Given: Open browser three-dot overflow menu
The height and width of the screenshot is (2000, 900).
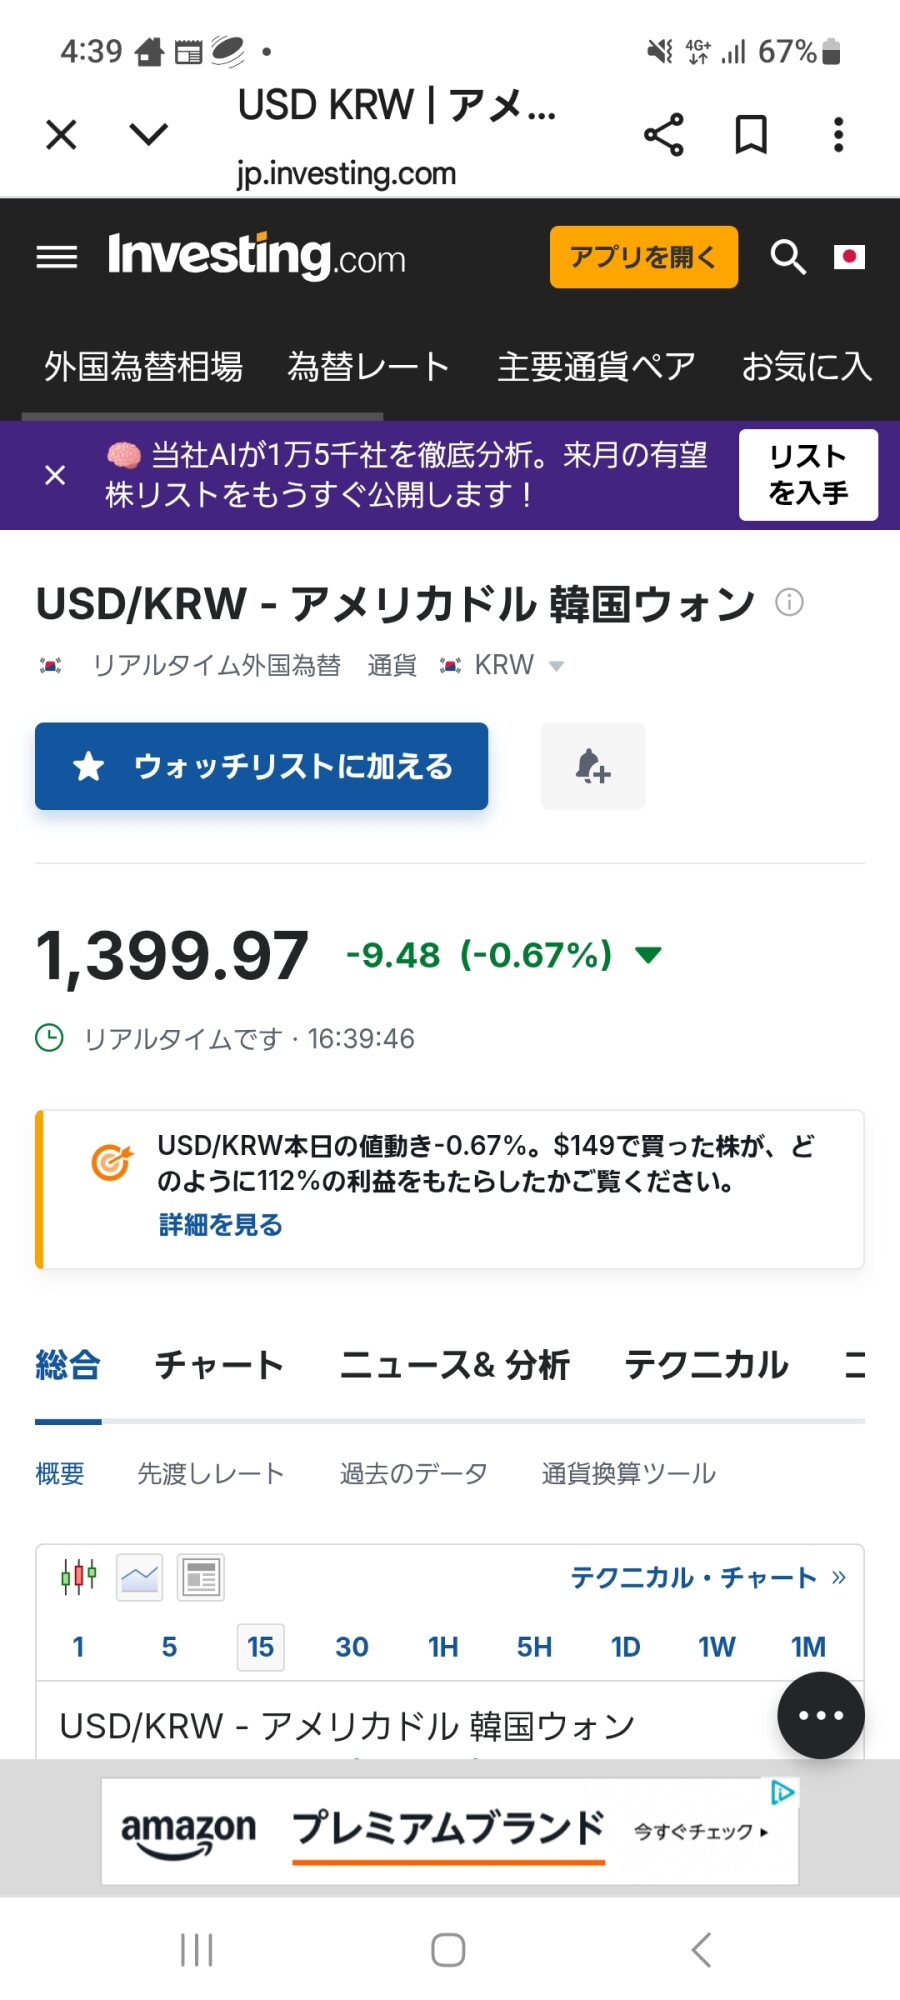Looking at the screenshot, I should click(838, 135).
